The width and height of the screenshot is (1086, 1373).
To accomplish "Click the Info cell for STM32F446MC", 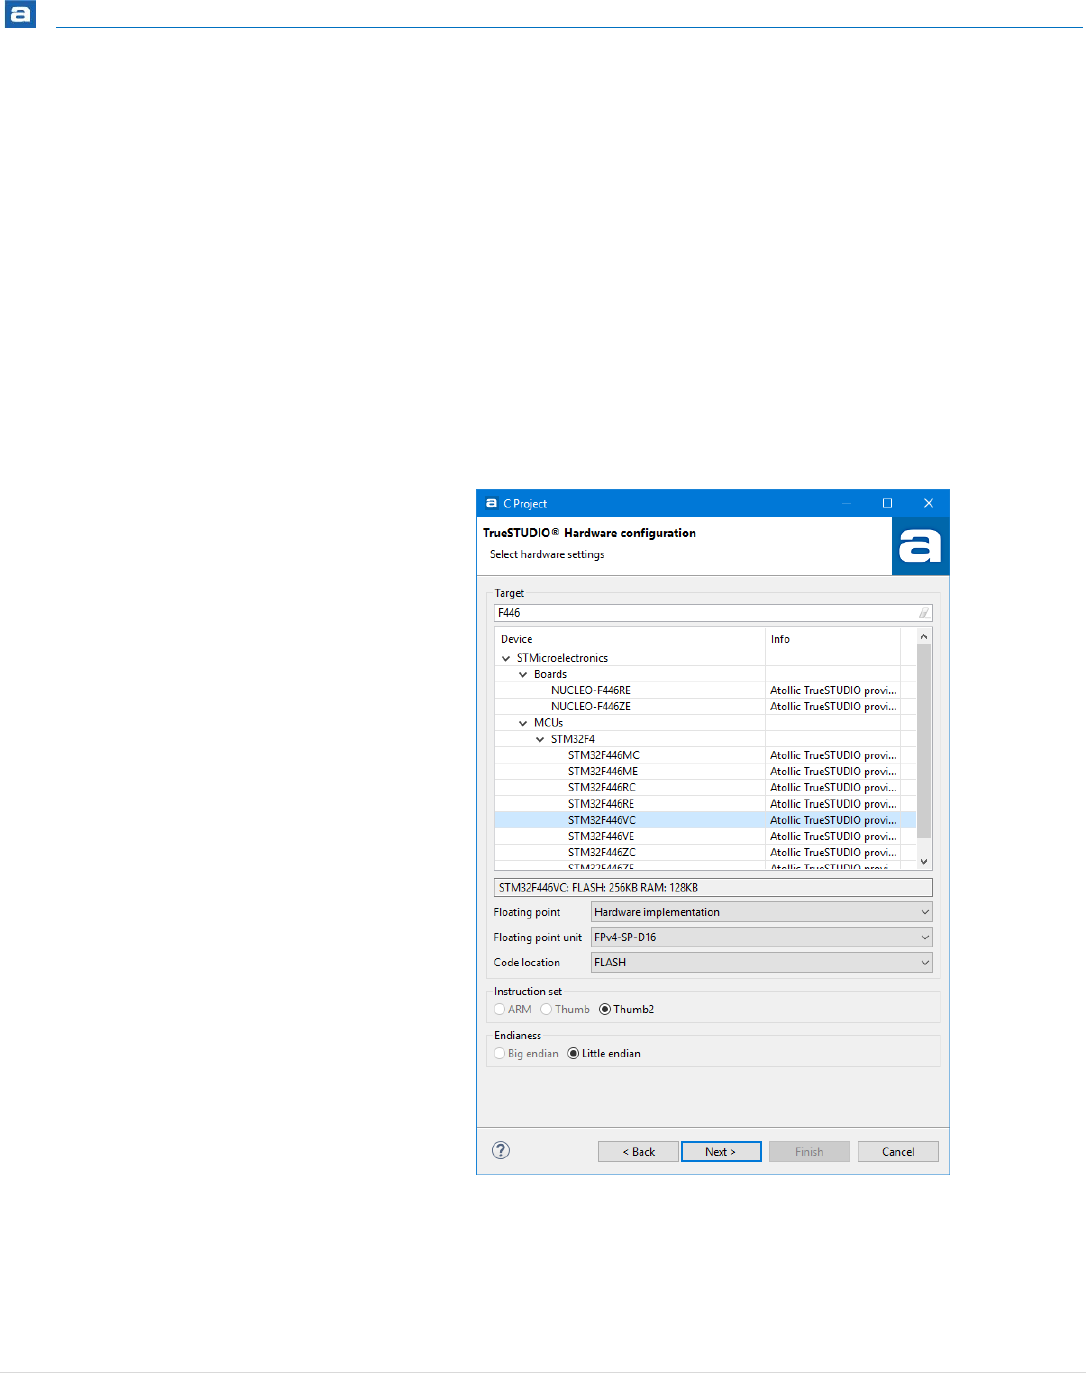I will point(833,755).
